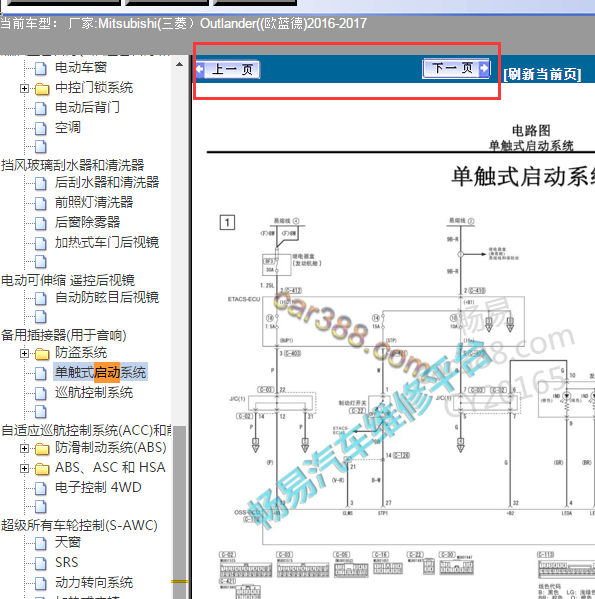Viewport: 595px width, 599px height.
Task: Open 电子控制 4WD entry
Action: click(x=98, y=487)
